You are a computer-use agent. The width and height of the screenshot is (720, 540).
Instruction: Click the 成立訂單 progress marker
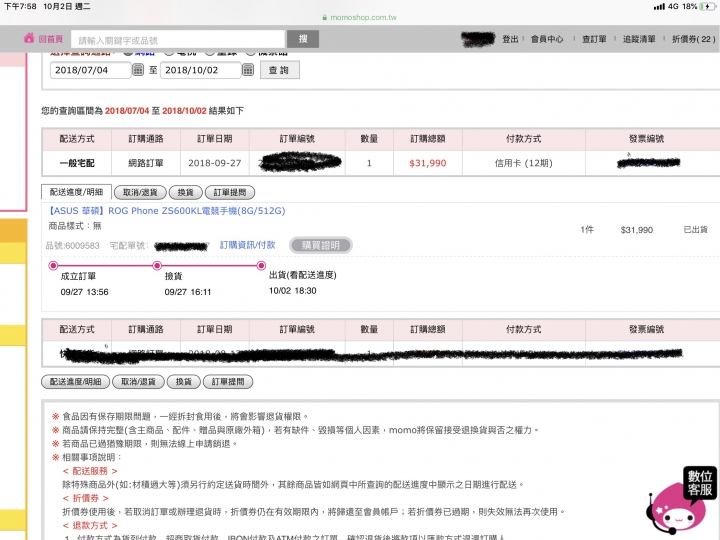[x=53, y=265]
